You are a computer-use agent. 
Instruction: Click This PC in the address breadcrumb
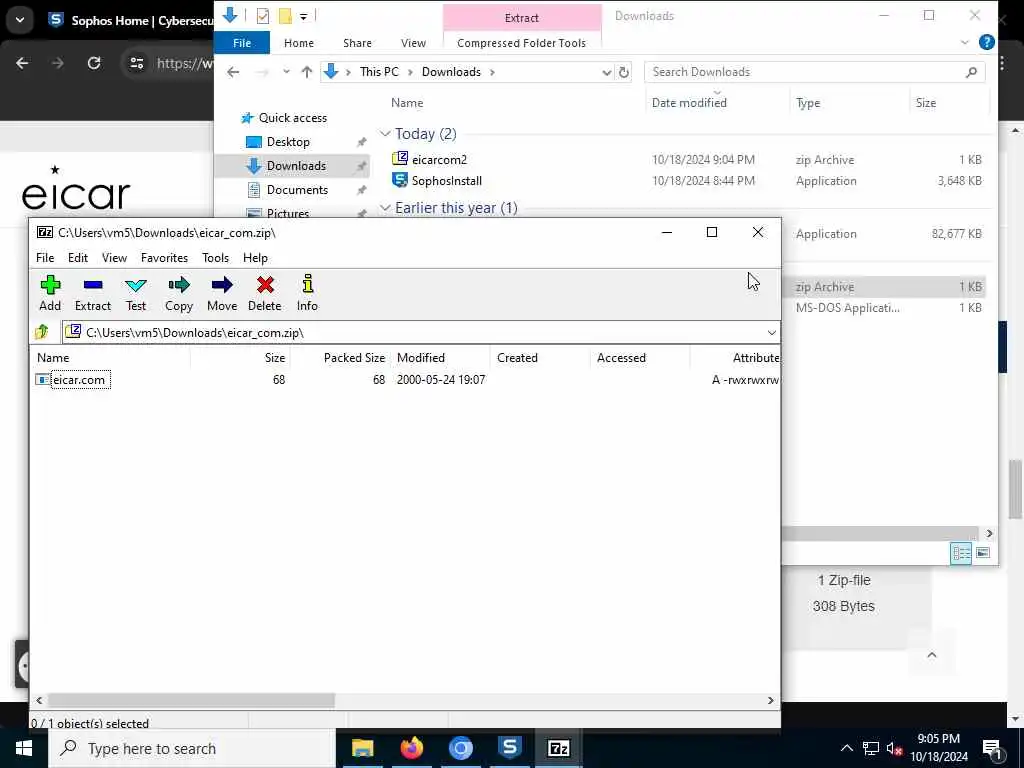click(x=379, y=72)
